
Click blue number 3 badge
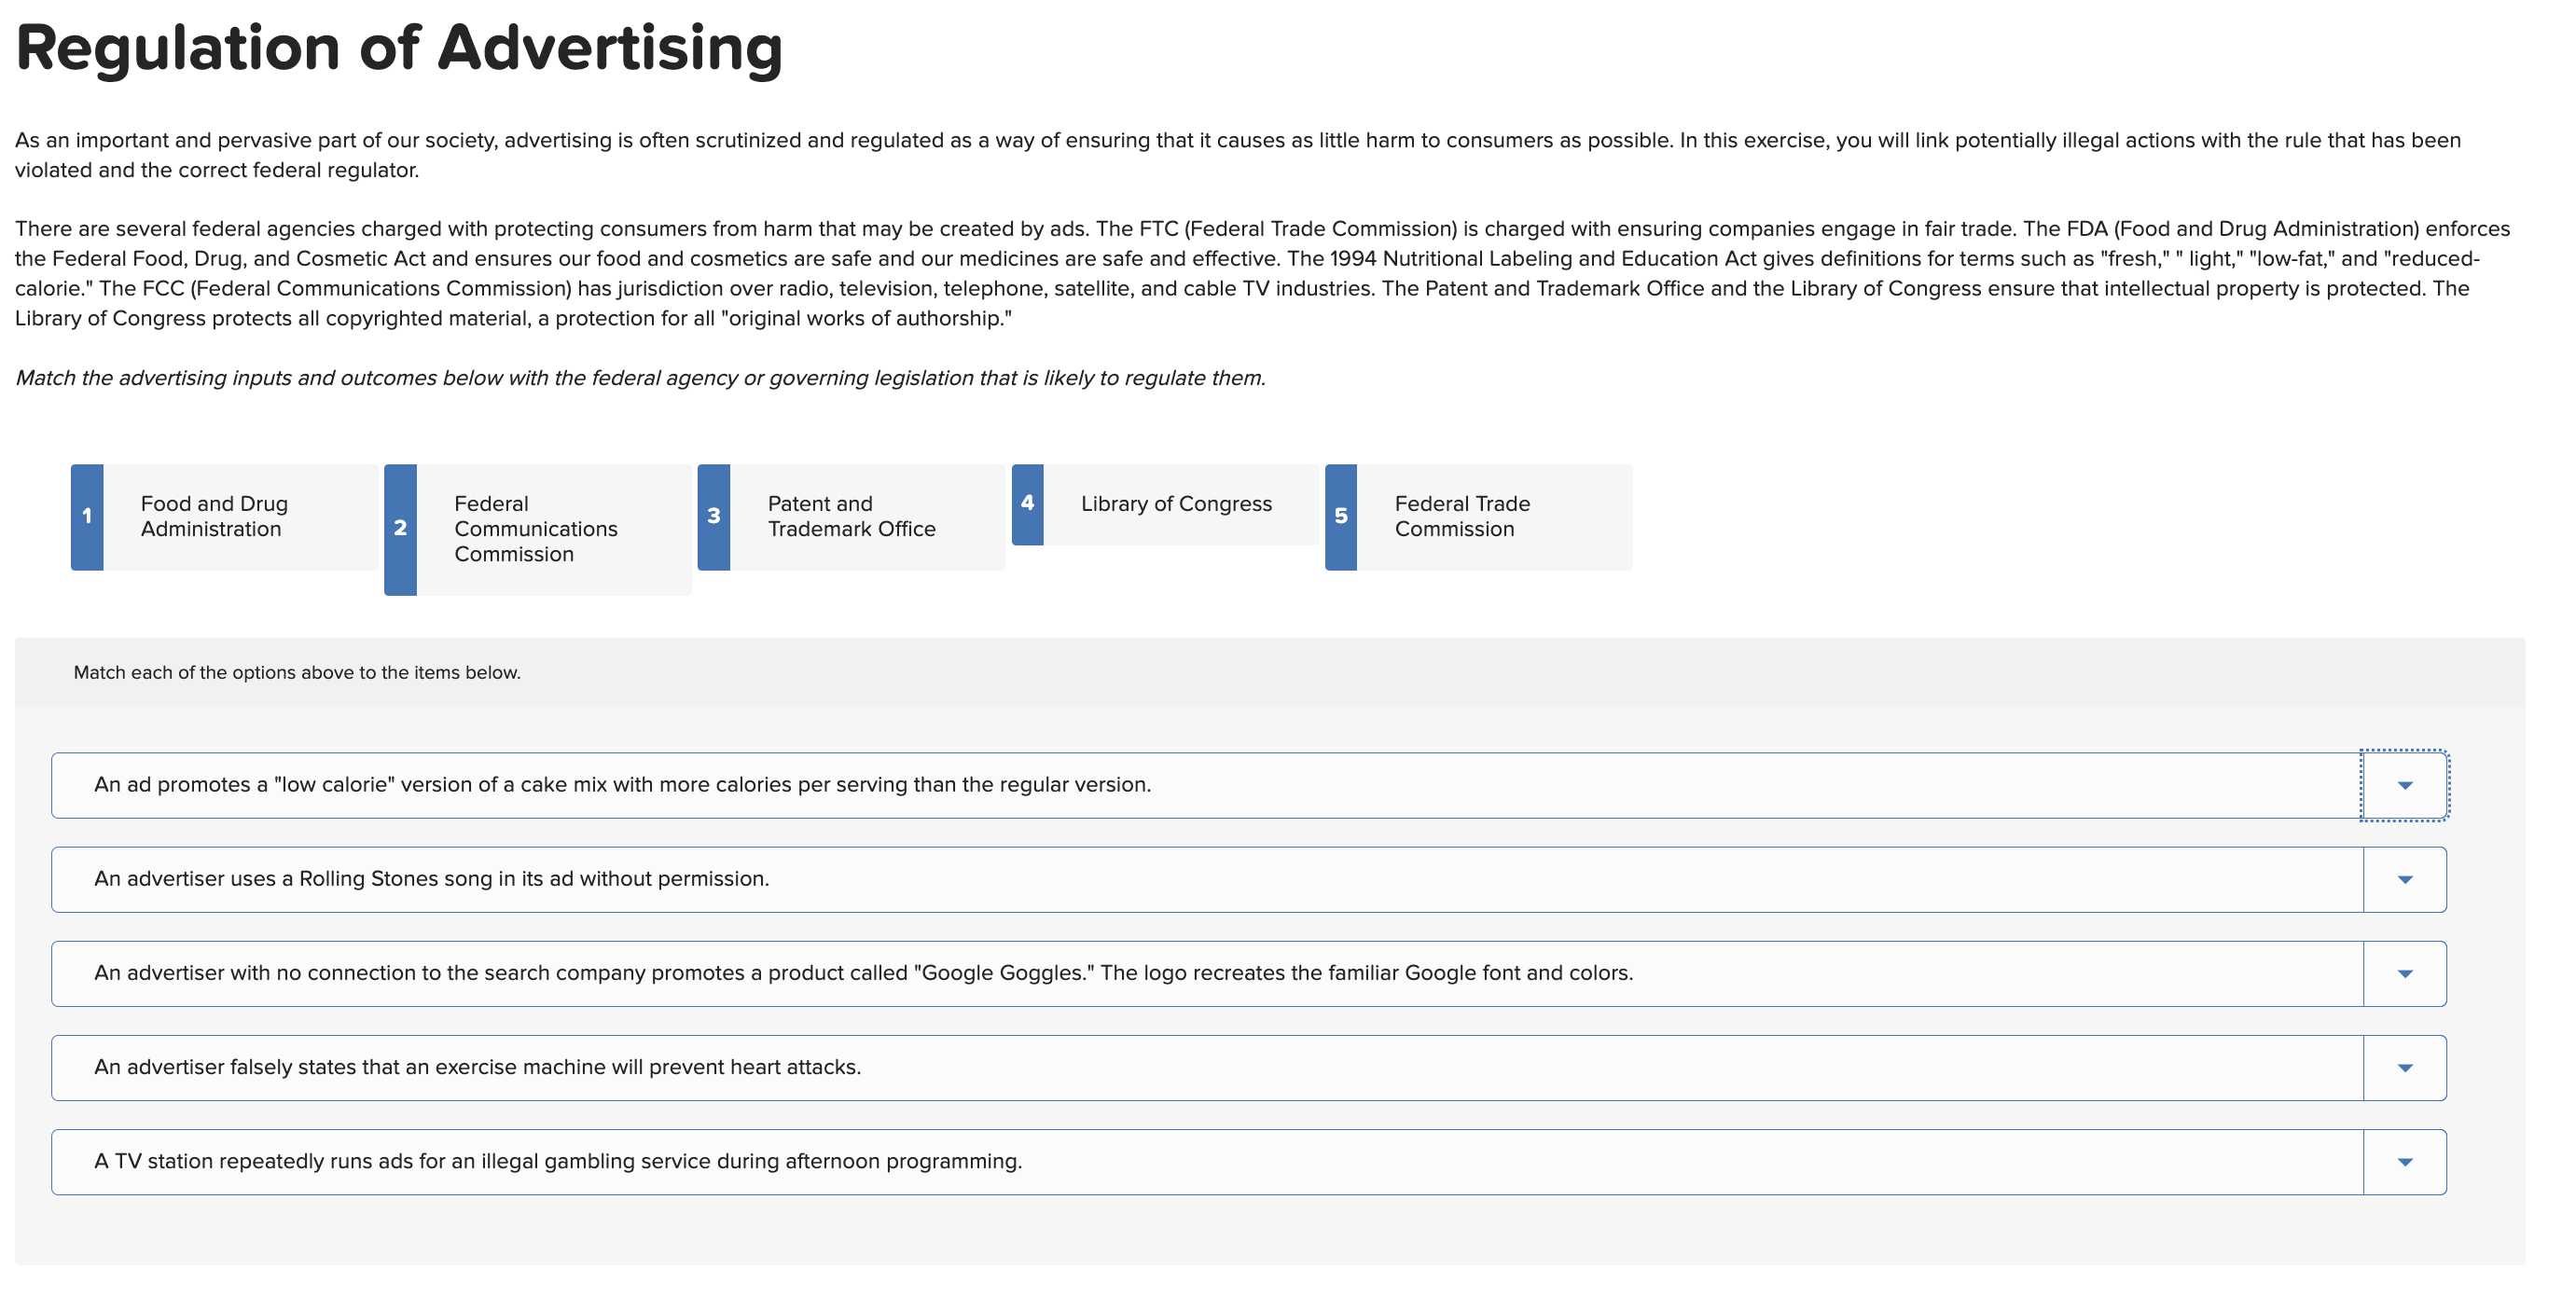pyautogui.click(x=713, y=516)
